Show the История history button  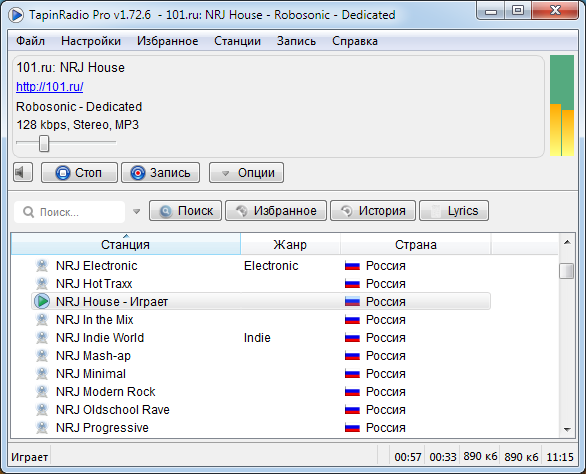pos(373,210)
